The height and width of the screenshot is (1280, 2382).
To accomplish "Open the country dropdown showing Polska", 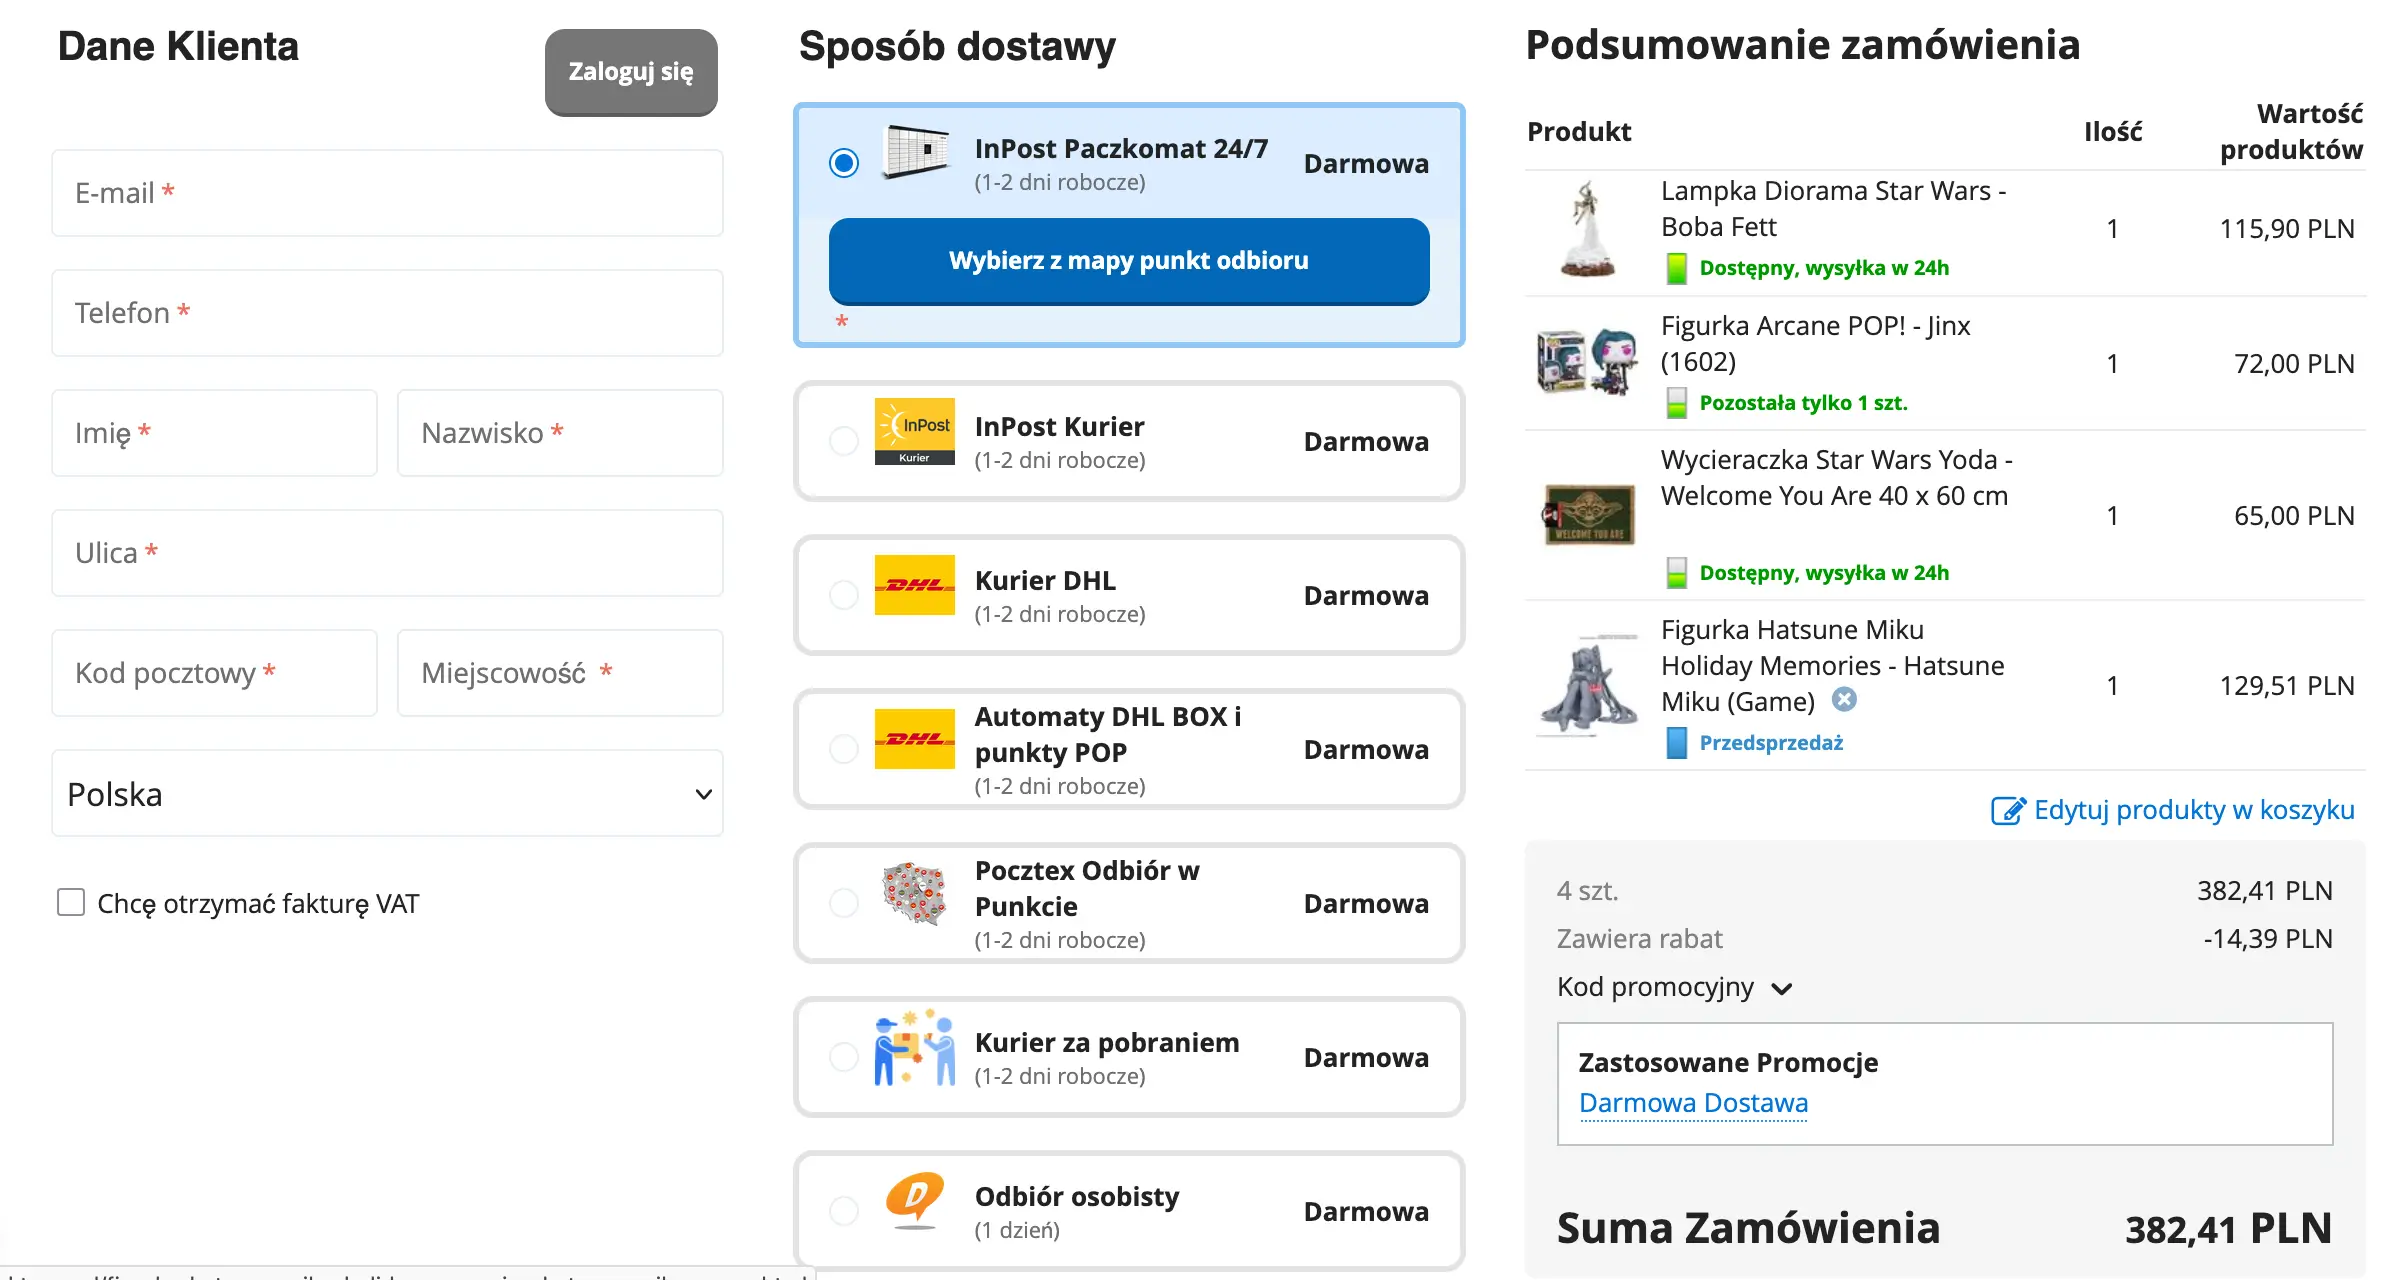I will (387, 792).
